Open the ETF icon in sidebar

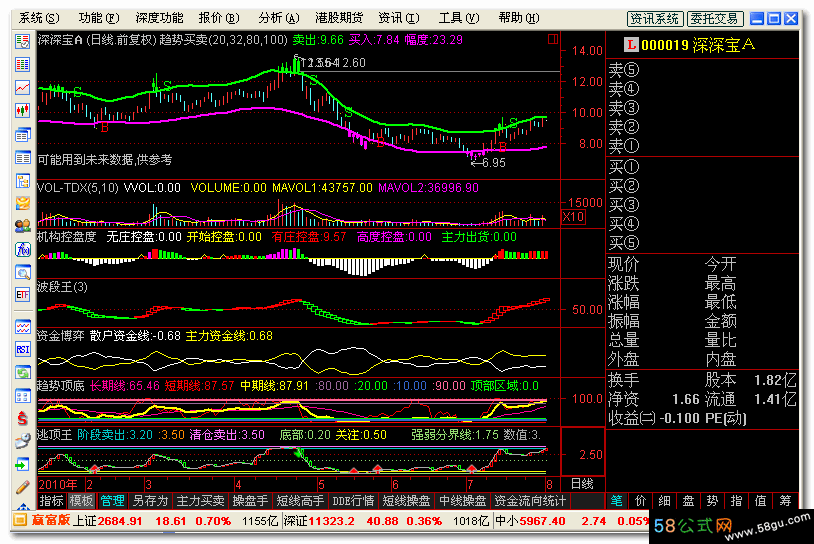(22, 295)
